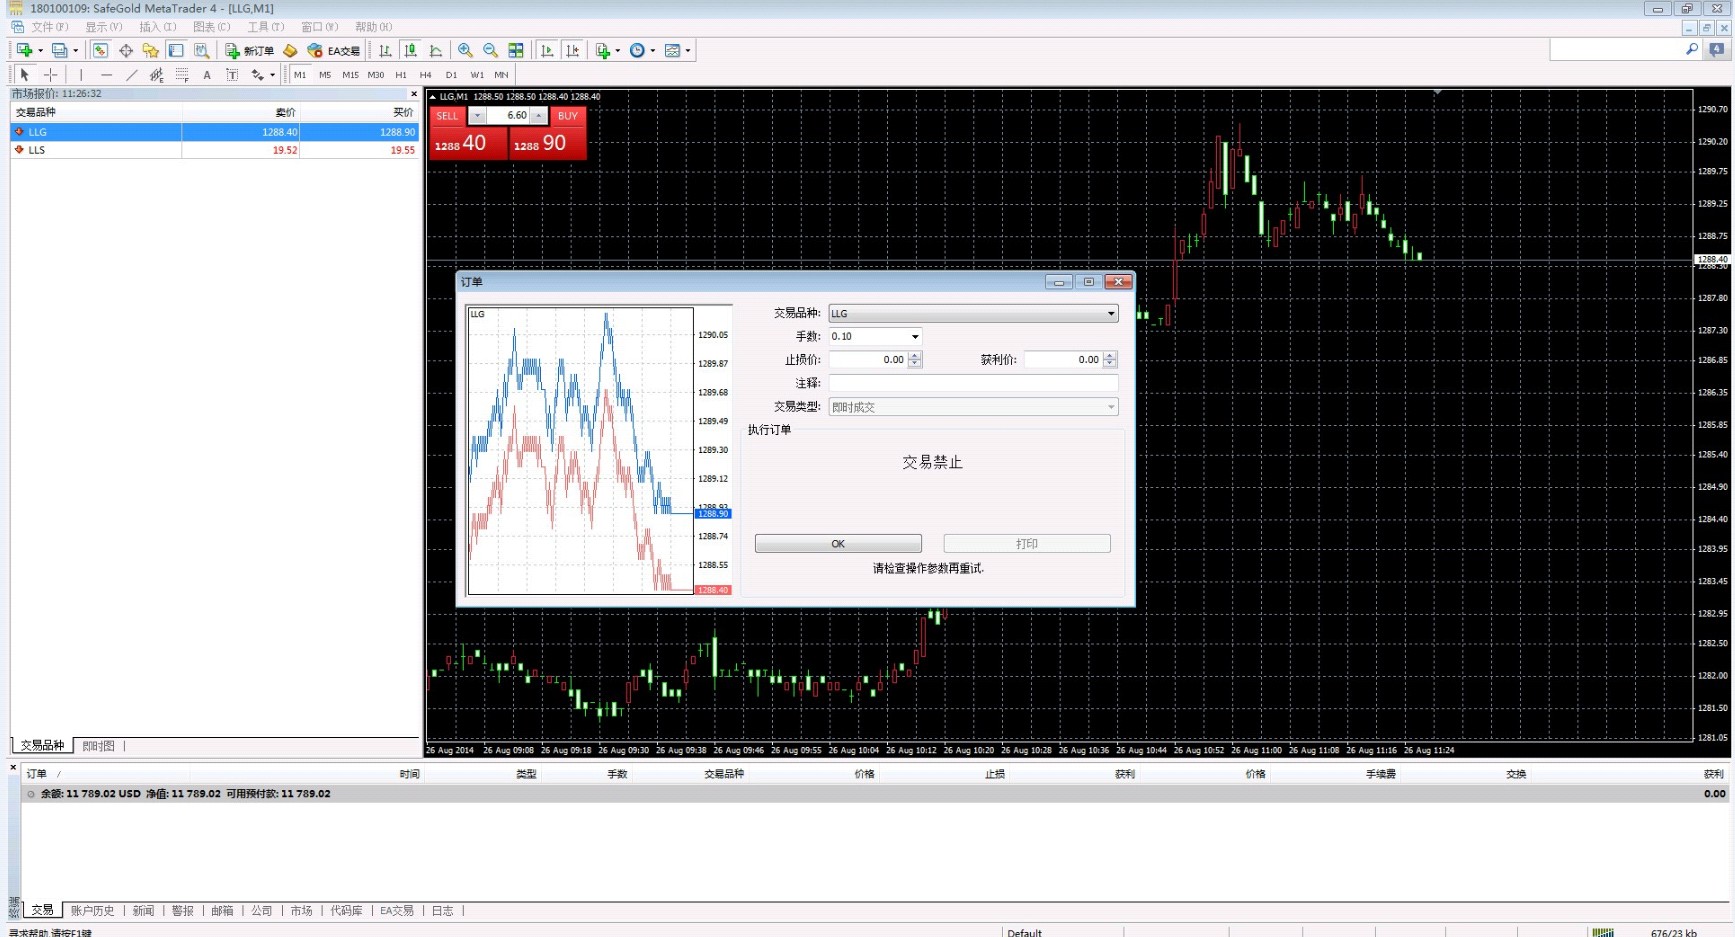Image resolution: width=1735 pixels, height=937 pixels.
Task: Open the MetaEditor yellow book icon
Action: click(290, 50)
